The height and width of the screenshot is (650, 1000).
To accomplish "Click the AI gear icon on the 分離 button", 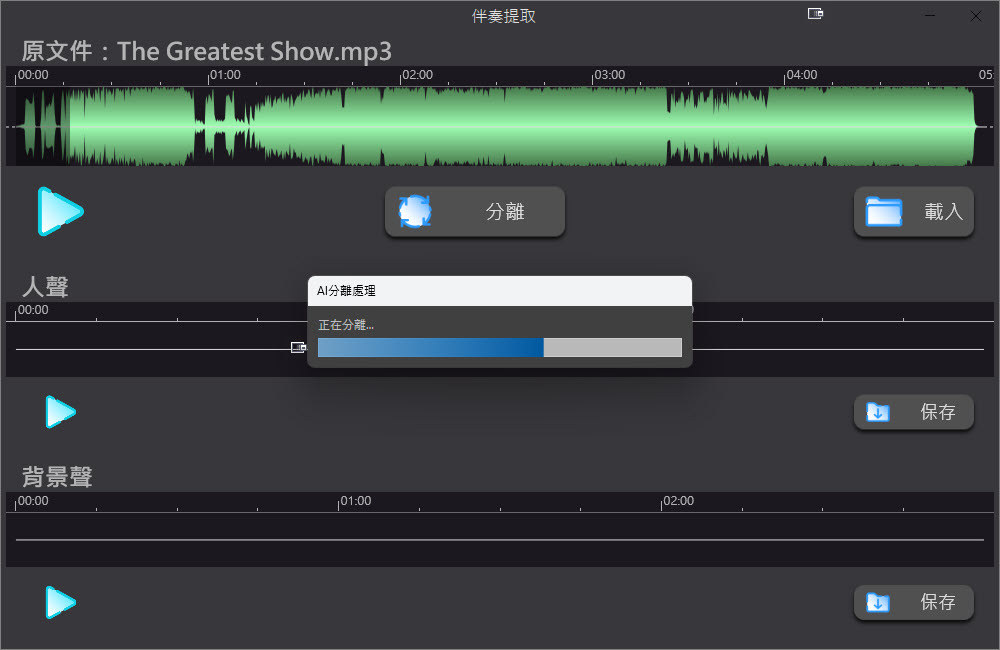I will (415, 211).
